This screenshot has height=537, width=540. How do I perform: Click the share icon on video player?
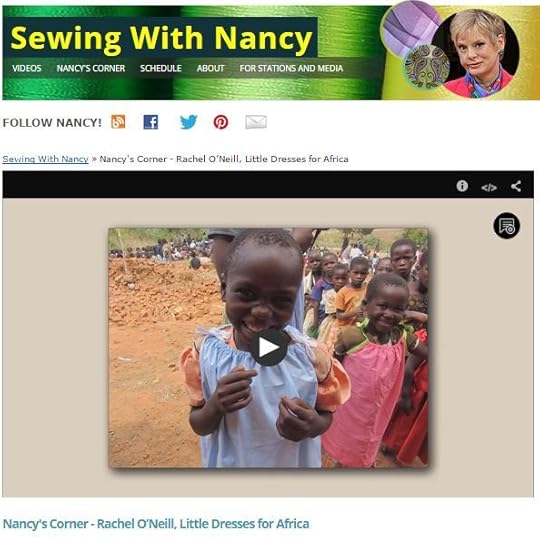click(x=516, y=186)
